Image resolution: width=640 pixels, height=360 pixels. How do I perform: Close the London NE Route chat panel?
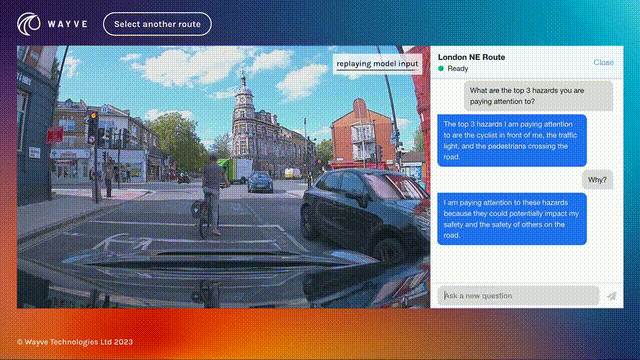pyautogui.click(x=604, y=62)
